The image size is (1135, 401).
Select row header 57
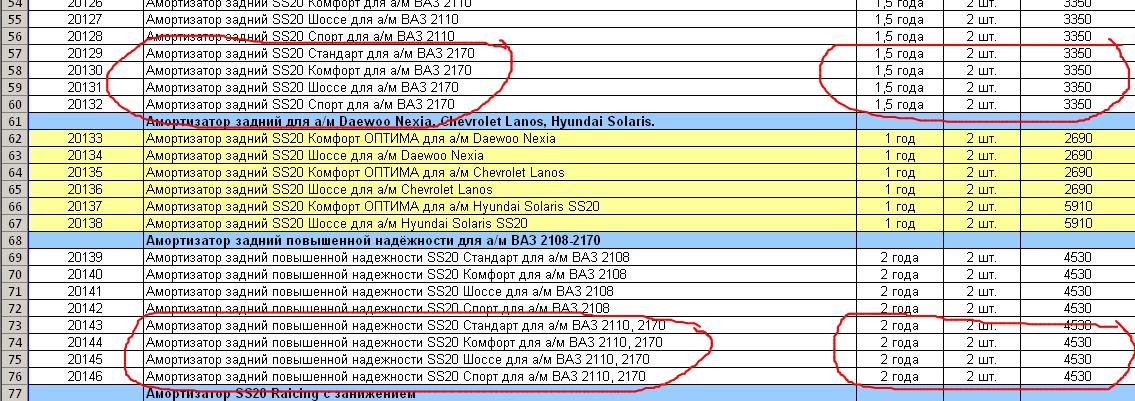(12, 54)
